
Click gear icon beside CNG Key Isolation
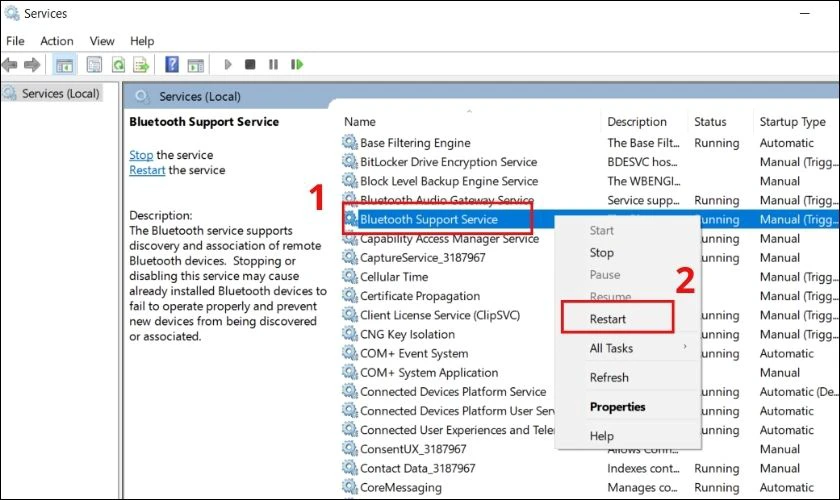pyautogui.click(x=350, y=334)
